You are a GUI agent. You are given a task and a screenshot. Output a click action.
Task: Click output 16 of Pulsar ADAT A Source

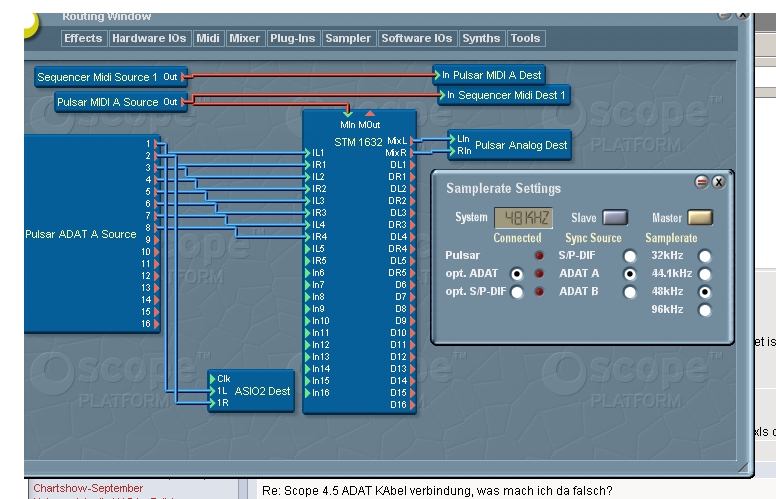(156, 324)
